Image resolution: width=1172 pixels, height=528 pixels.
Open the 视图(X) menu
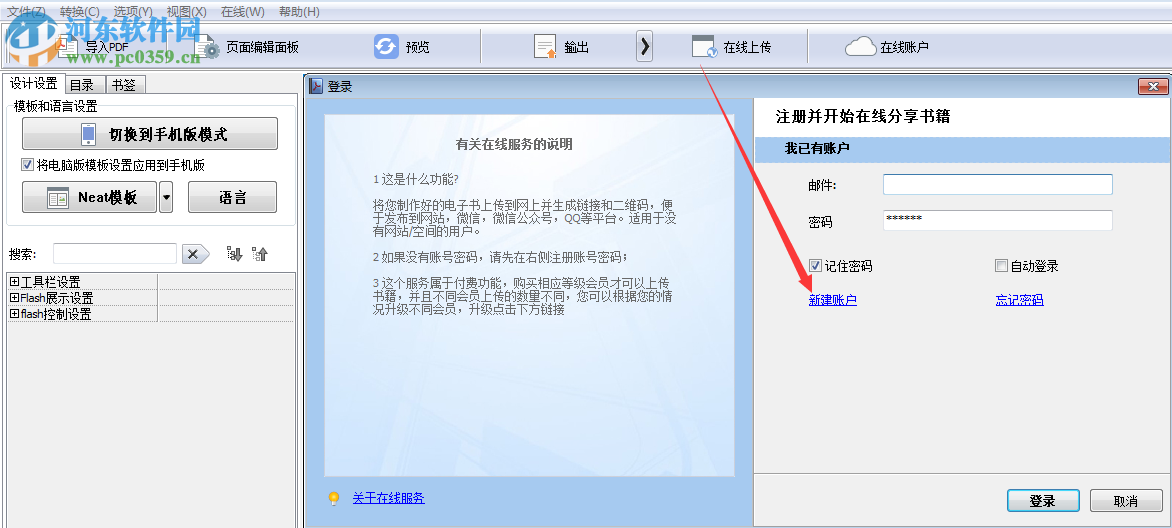click(x=187, y=12)
